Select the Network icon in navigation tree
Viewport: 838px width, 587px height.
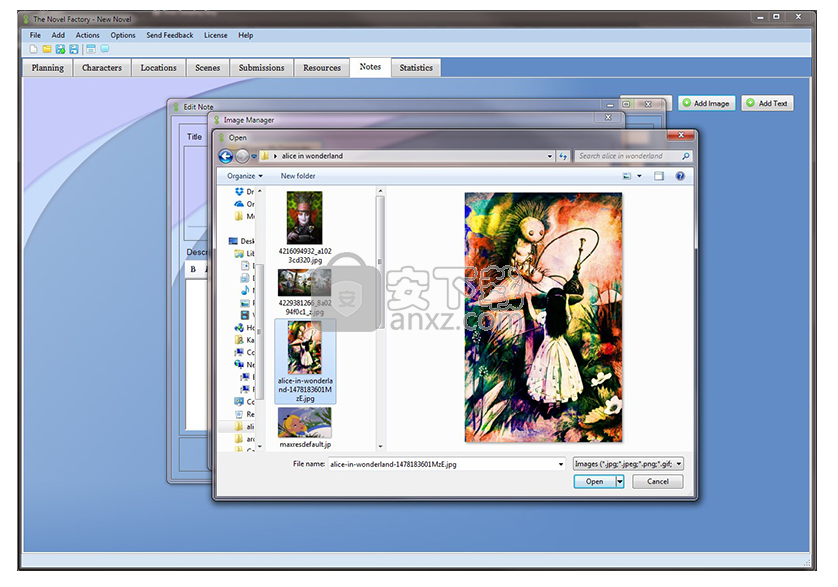pos(239,365)
